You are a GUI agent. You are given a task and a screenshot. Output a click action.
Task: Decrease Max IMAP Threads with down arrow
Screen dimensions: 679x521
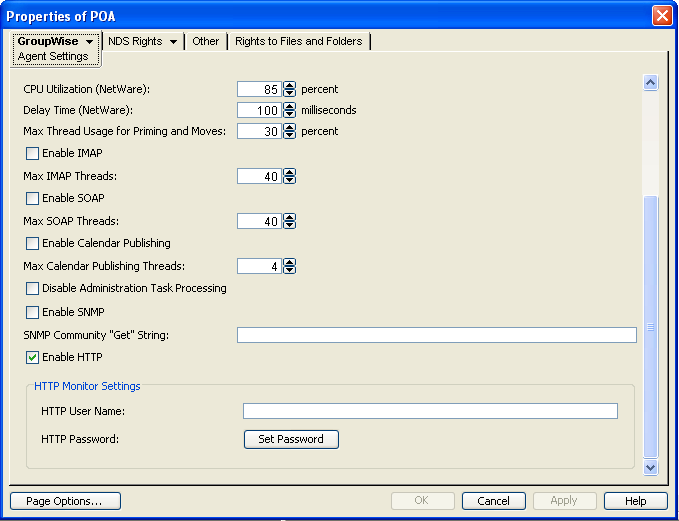(289, 180)
